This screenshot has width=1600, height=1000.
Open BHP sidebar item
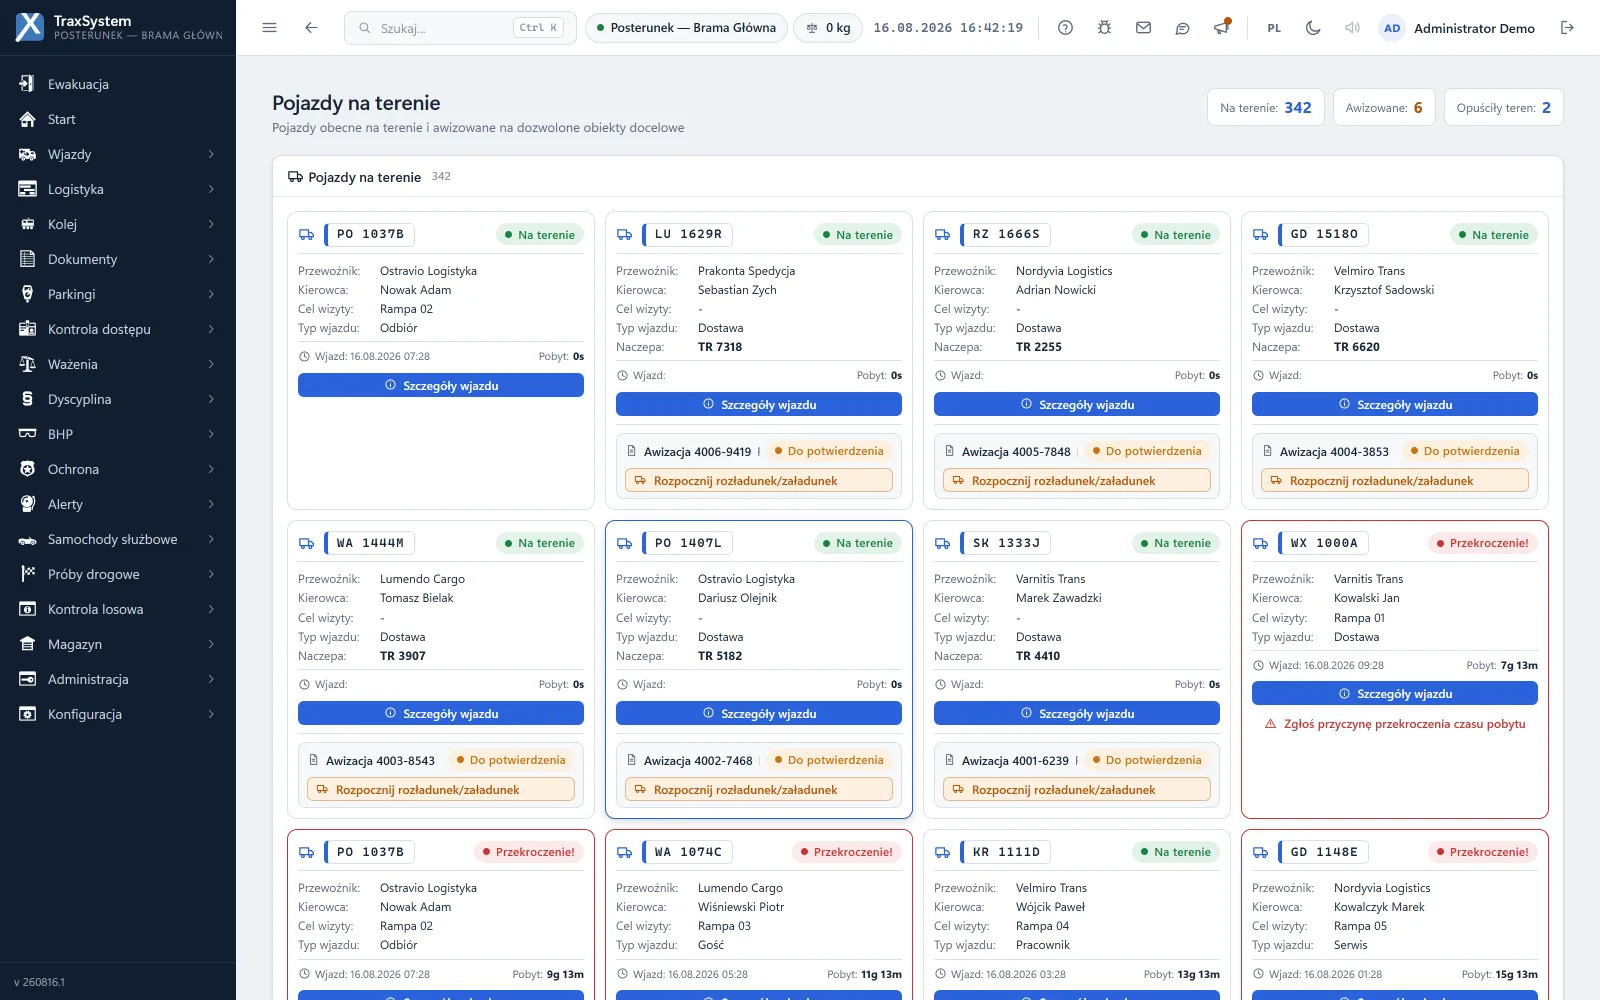coord(118,434)
